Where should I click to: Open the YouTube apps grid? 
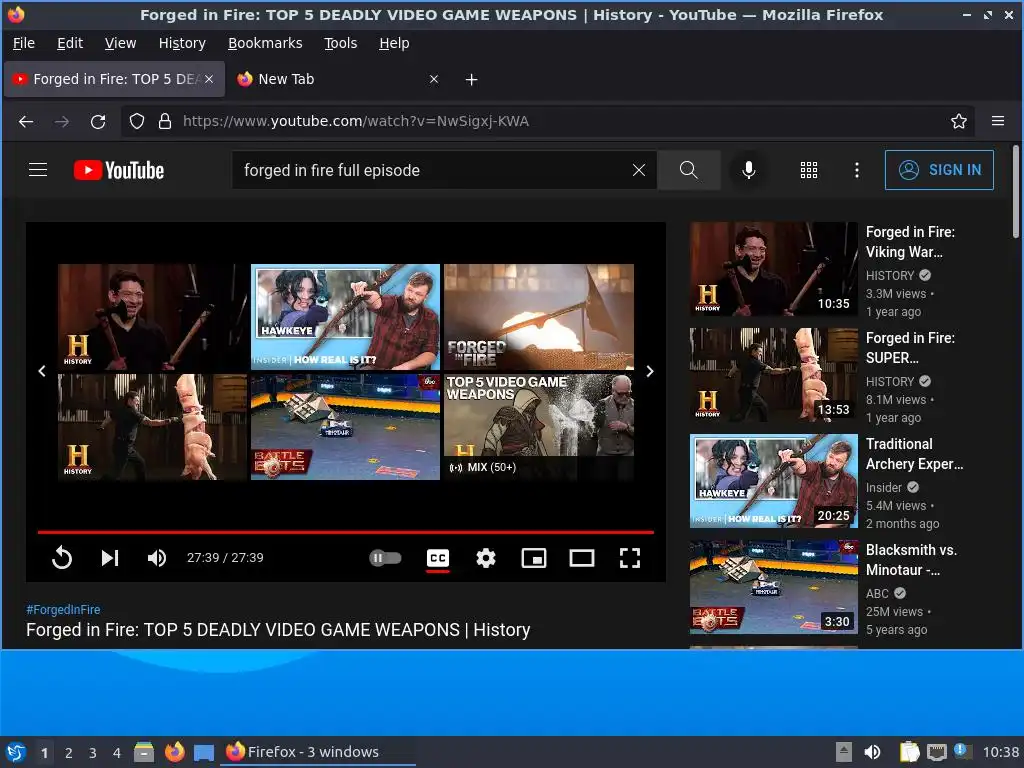[x=808, y=170]
